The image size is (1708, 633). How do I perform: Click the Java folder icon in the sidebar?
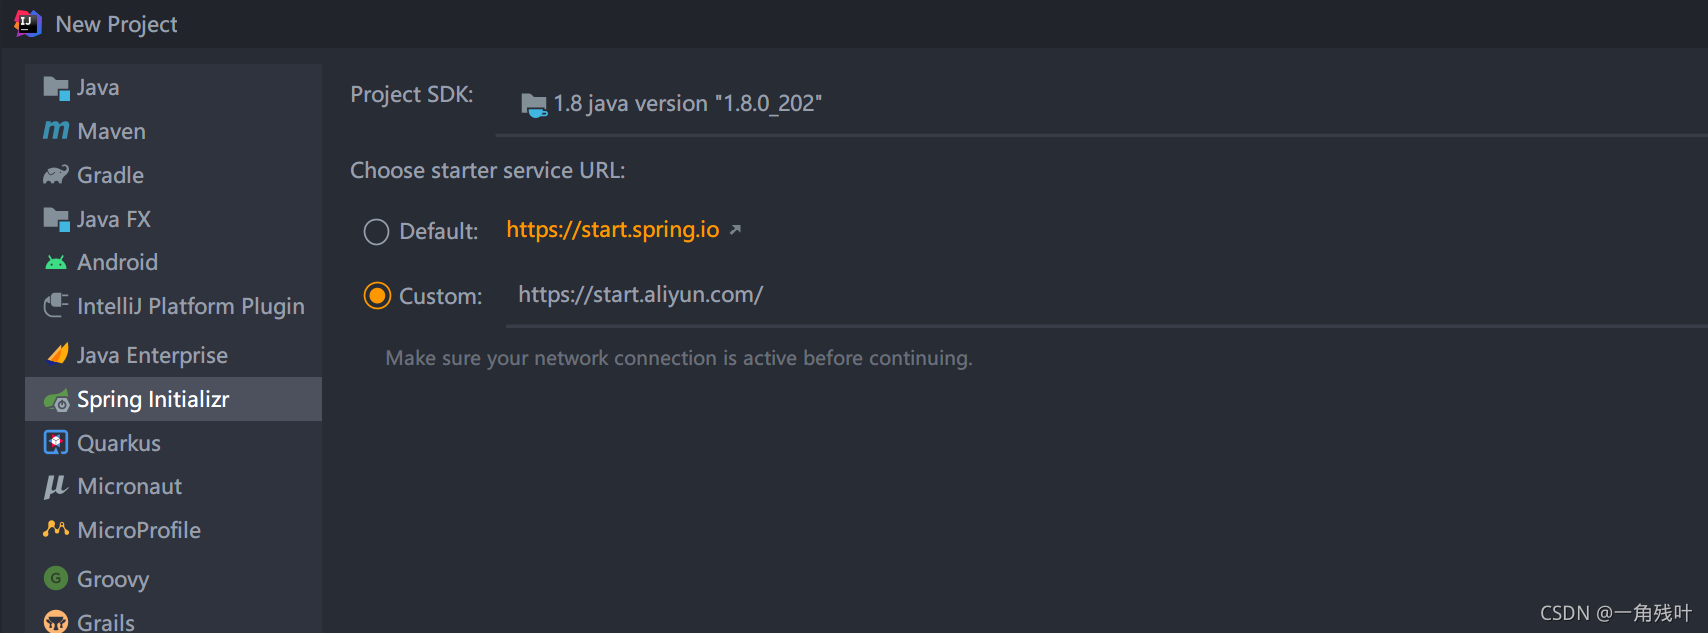pos(56,88)
